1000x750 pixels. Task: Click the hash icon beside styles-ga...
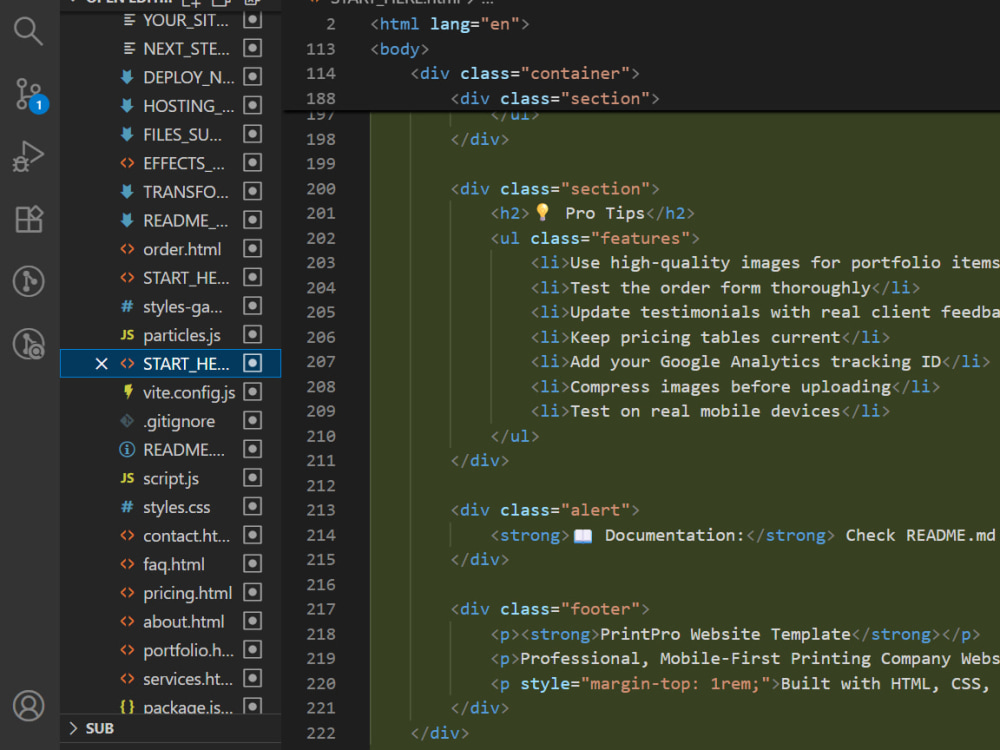tap(127, 307)
